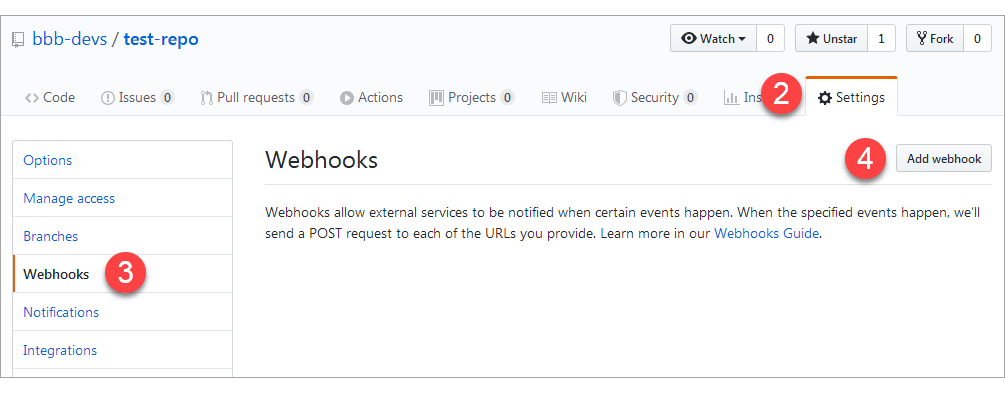This screenshot has height=393, width=1005.
Task: Click the Code tab brackets icon
Action: [31, 98]
